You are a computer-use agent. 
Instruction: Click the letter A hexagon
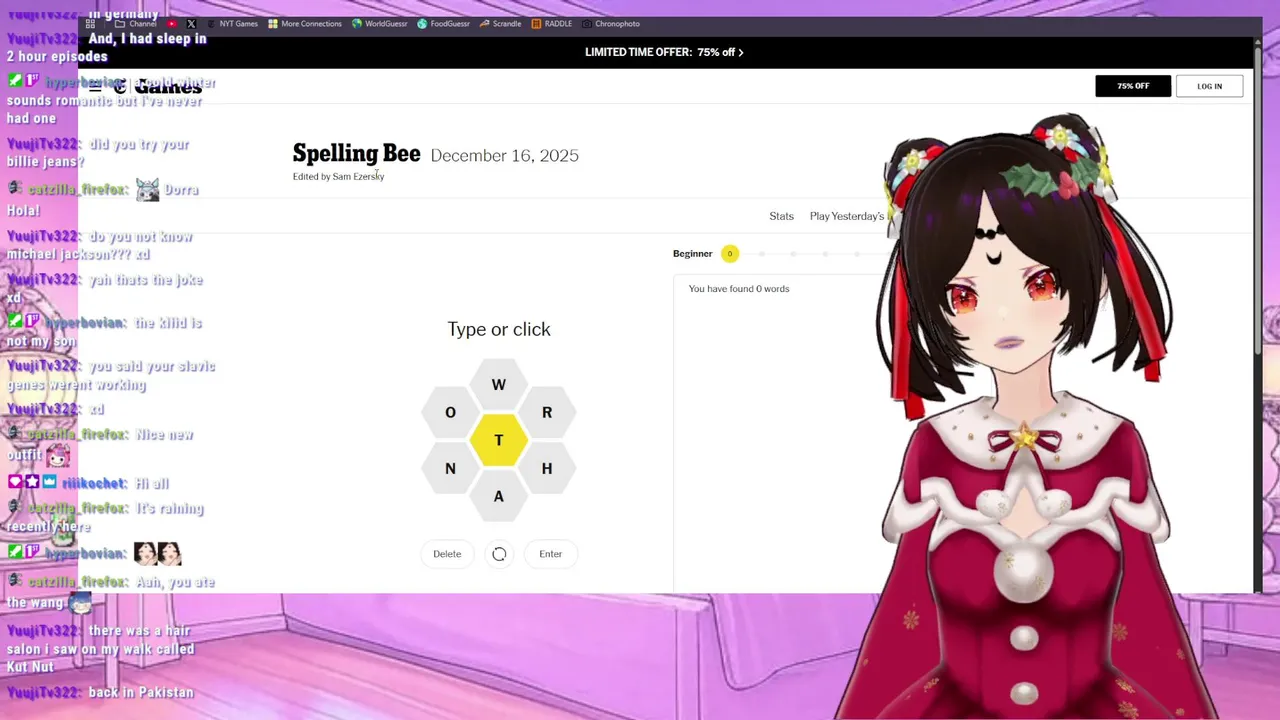point(498,497)
